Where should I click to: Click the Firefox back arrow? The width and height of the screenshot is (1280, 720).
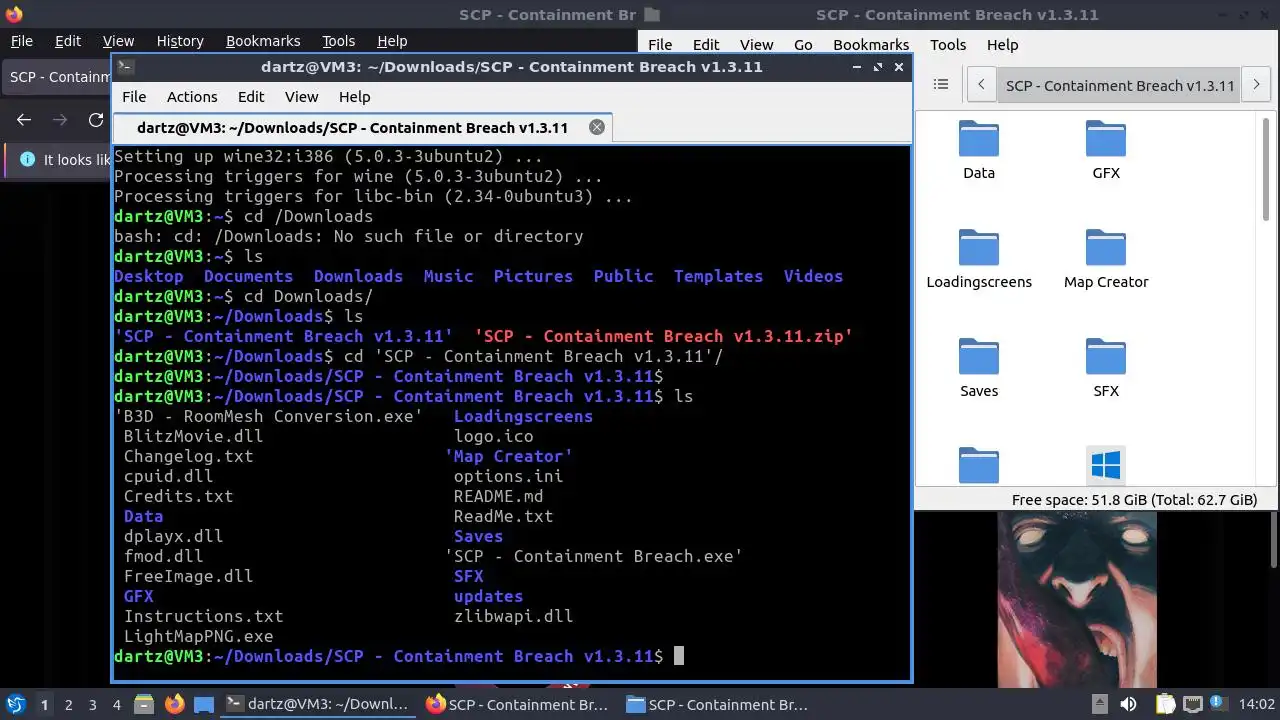pyautogui.click(x=24, y=120)
